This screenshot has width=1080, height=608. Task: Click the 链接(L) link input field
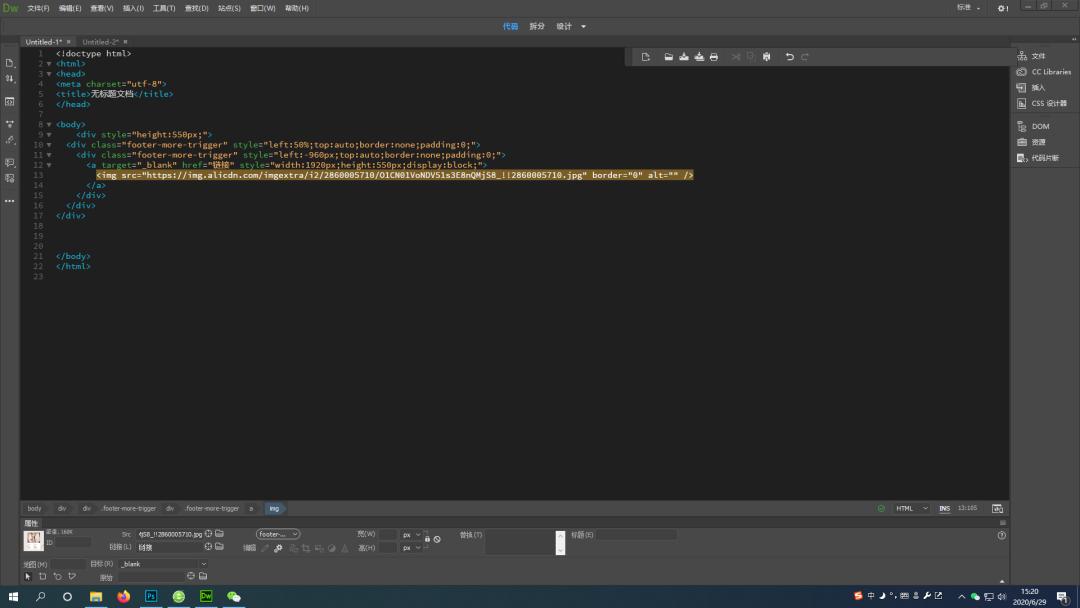pos(168,547)
